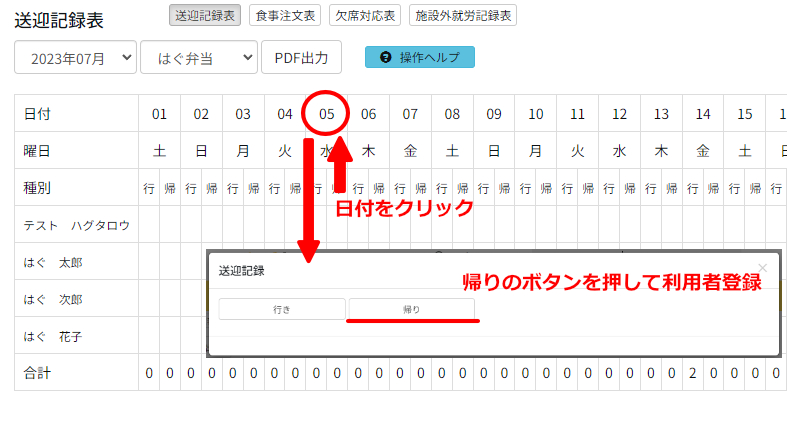Open the 2023年07月 month dropdown

click(x=75, y=58)
